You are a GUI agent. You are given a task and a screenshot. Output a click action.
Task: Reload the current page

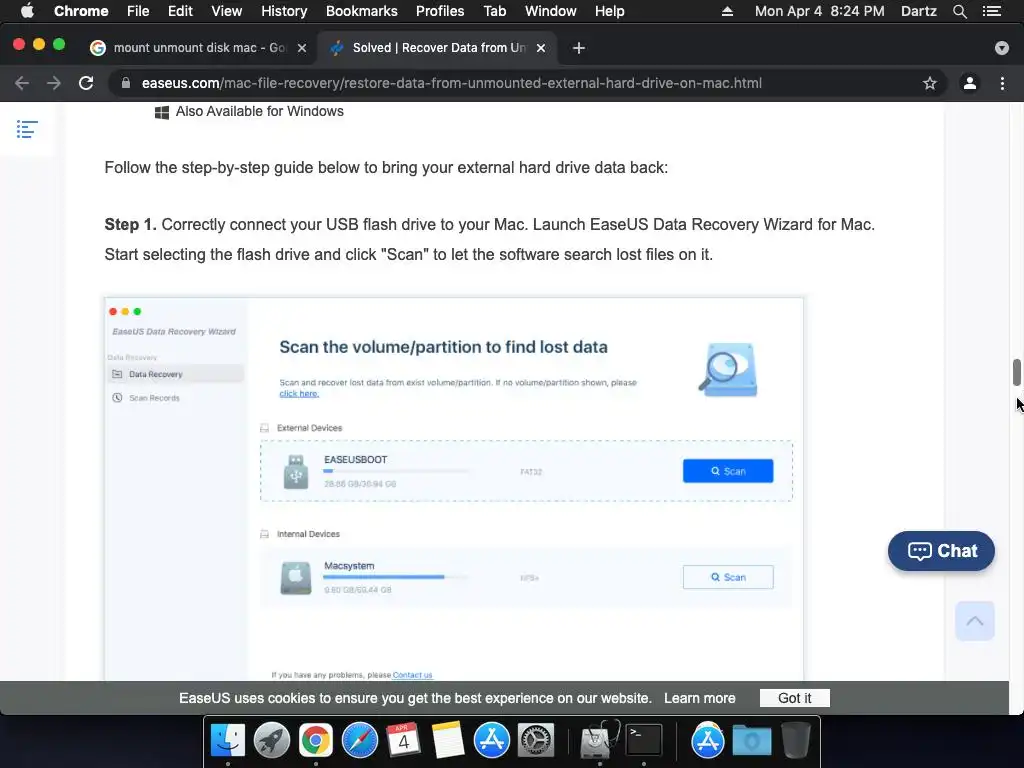tap(86, 83)
